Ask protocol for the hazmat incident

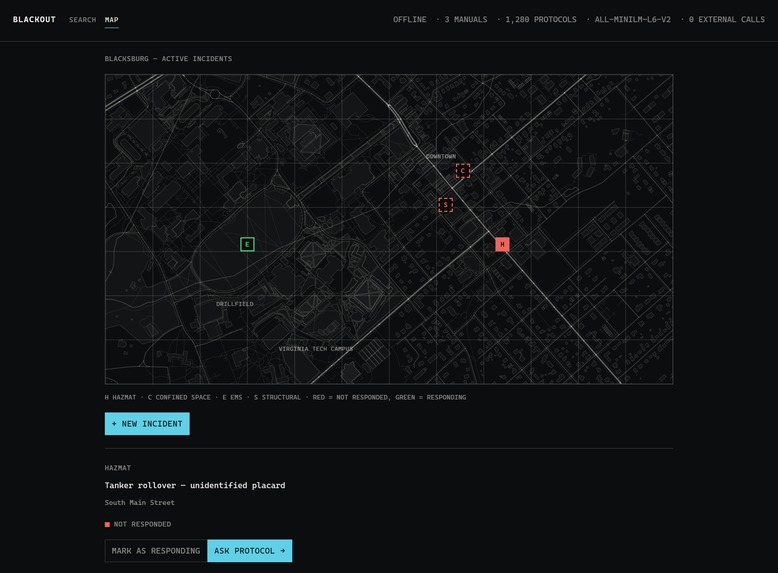[250, 551]
